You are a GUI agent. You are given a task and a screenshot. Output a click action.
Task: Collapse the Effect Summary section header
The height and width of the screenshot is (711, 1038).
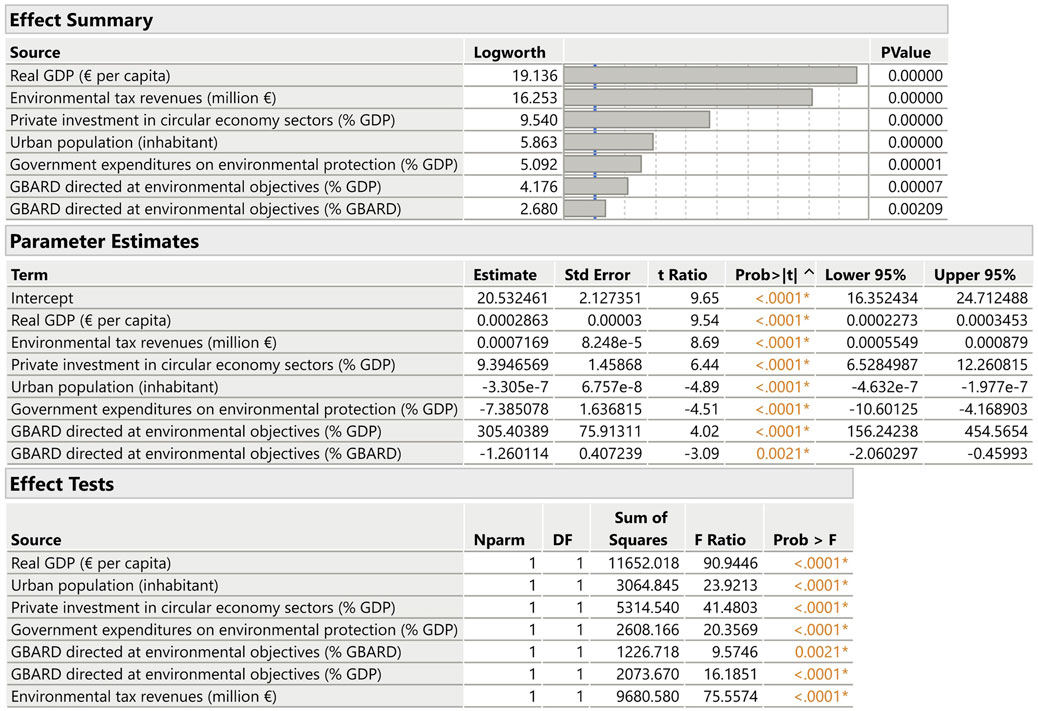coord(477,20)
